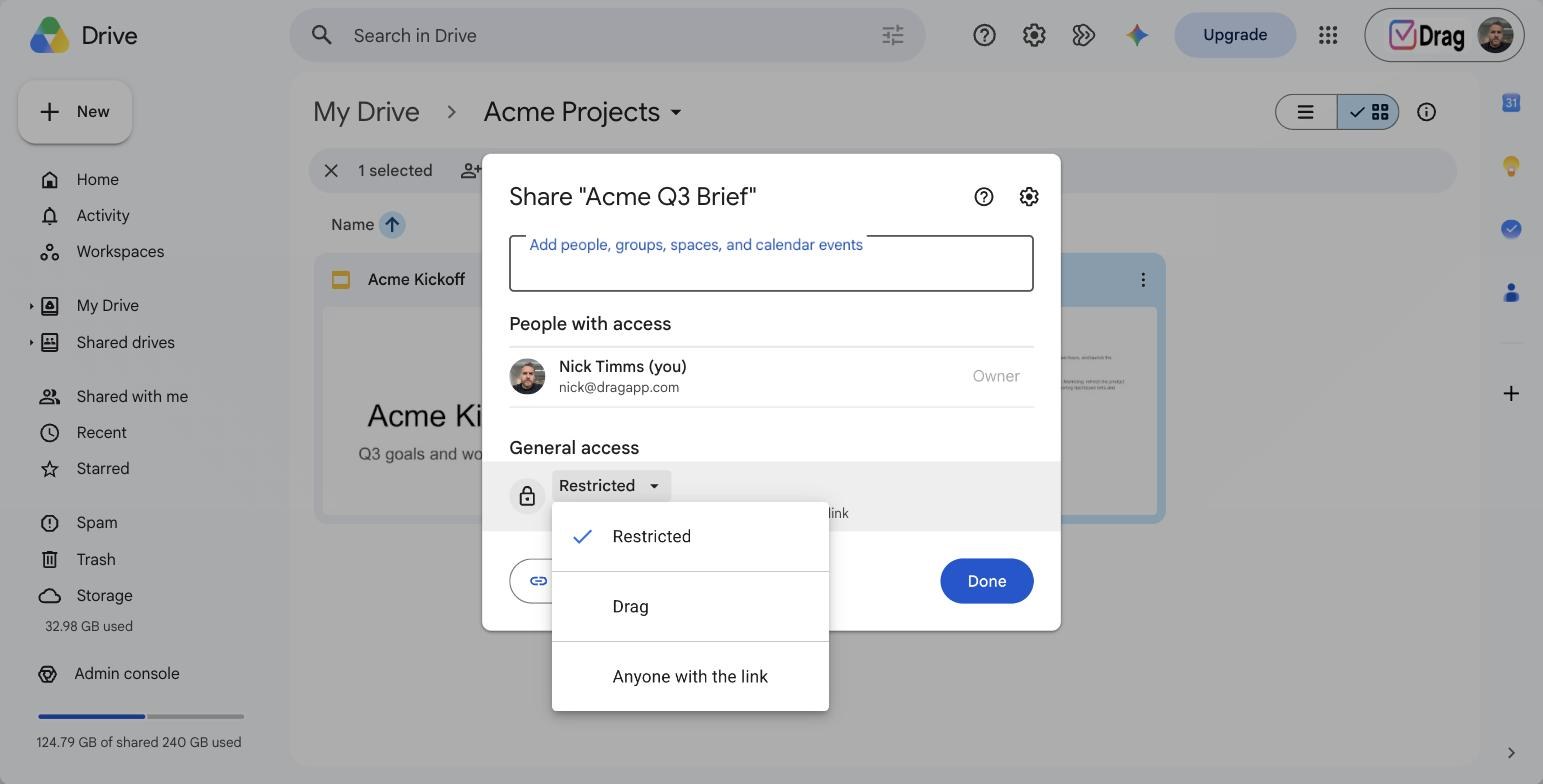
Task: Get add-ons plus icon in side panel
Action: pyautogui.click(x=1511, y=393)
